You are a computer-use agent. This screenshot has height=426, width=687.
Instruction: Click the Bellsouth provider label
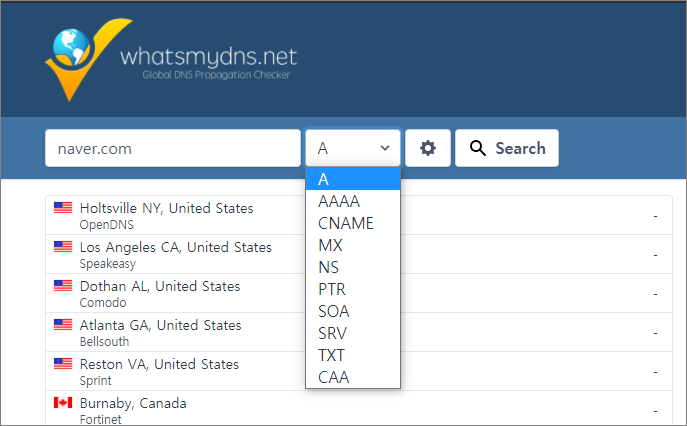[104, 342]
